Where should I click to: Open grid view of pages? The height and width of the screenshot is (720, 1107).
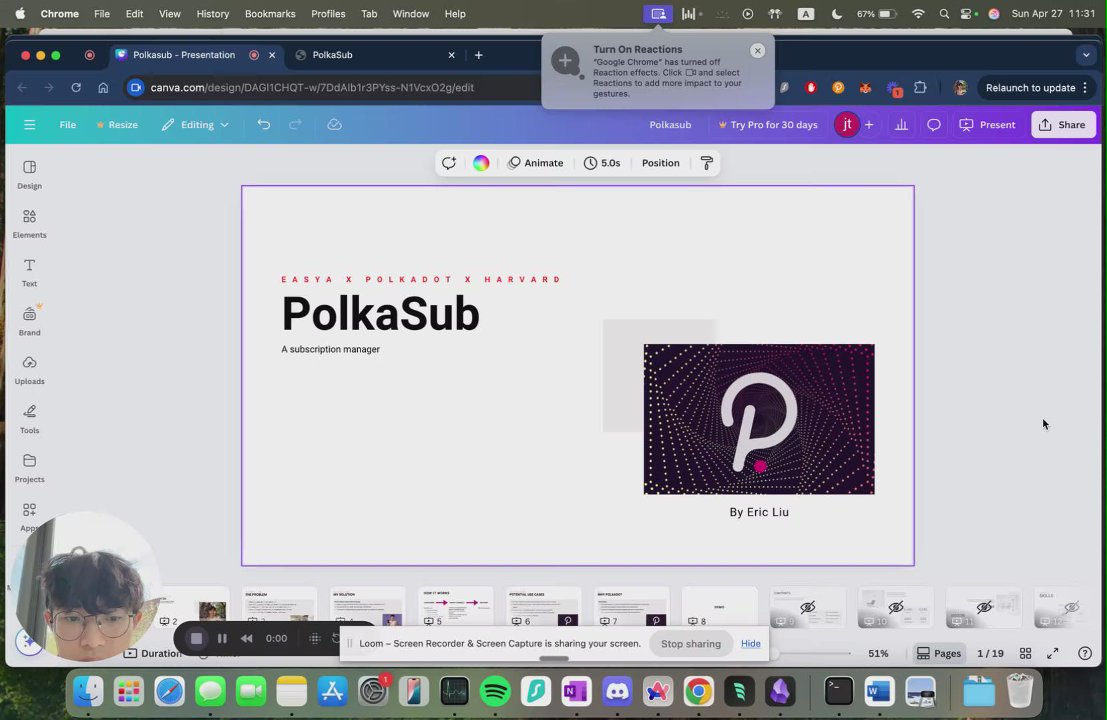click(x=1025, y=654)
